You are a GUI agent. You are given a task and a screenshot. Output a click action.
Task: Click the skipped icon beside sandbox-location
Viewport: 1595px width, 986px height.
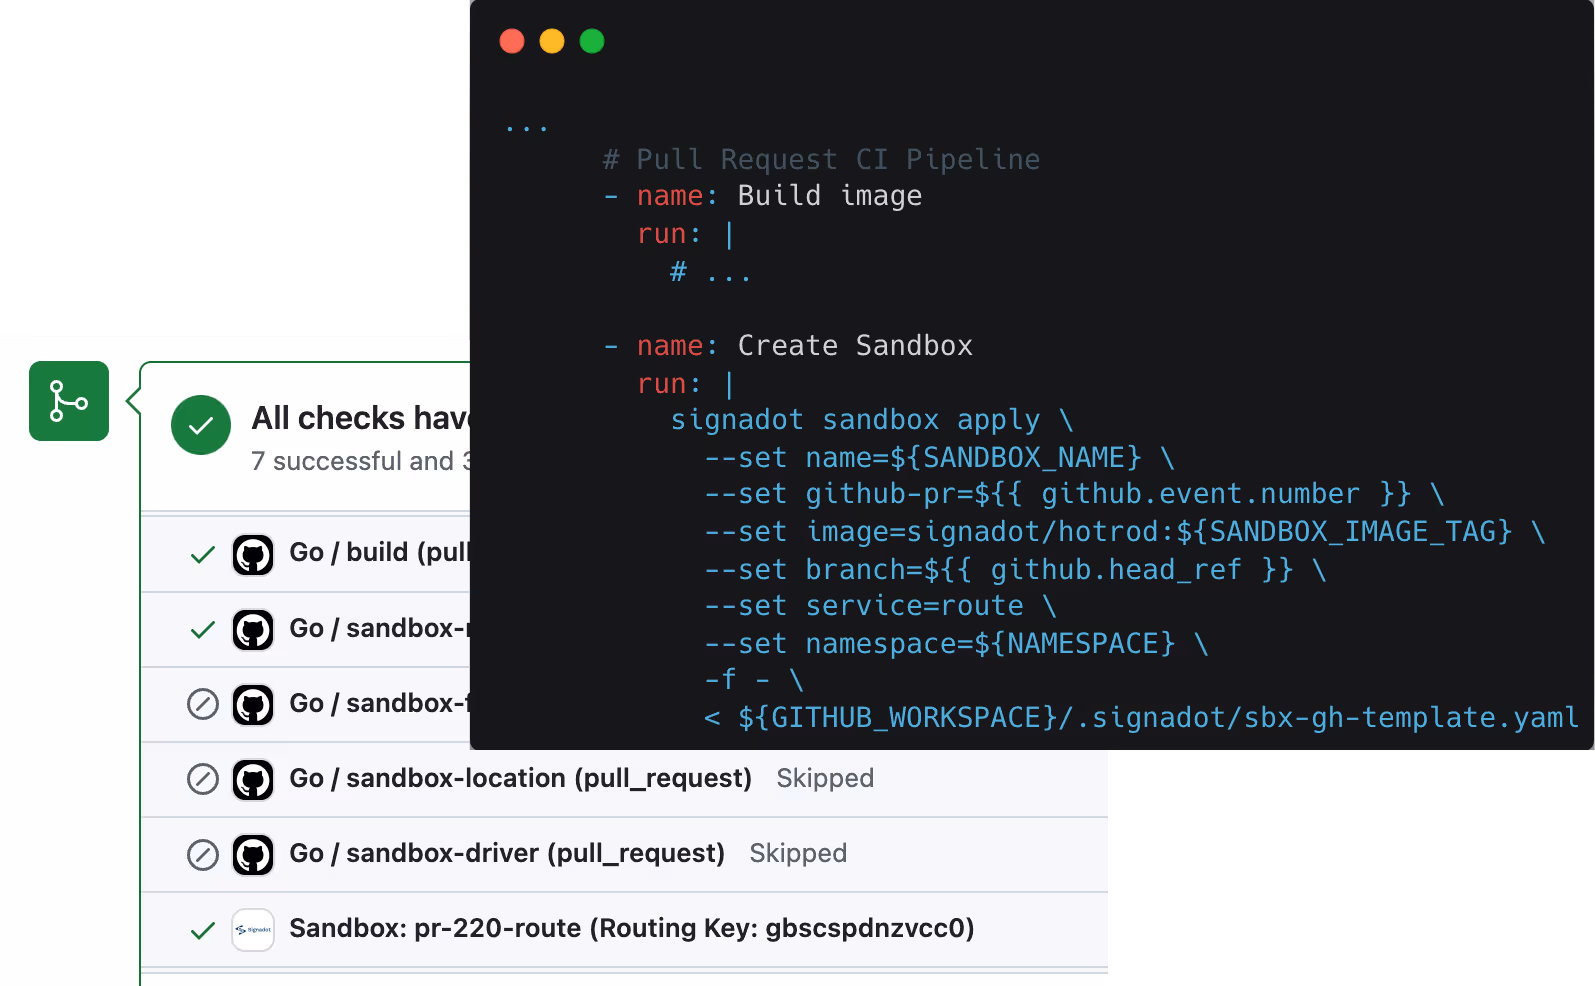pyautogui.click(x=203, y=779)
